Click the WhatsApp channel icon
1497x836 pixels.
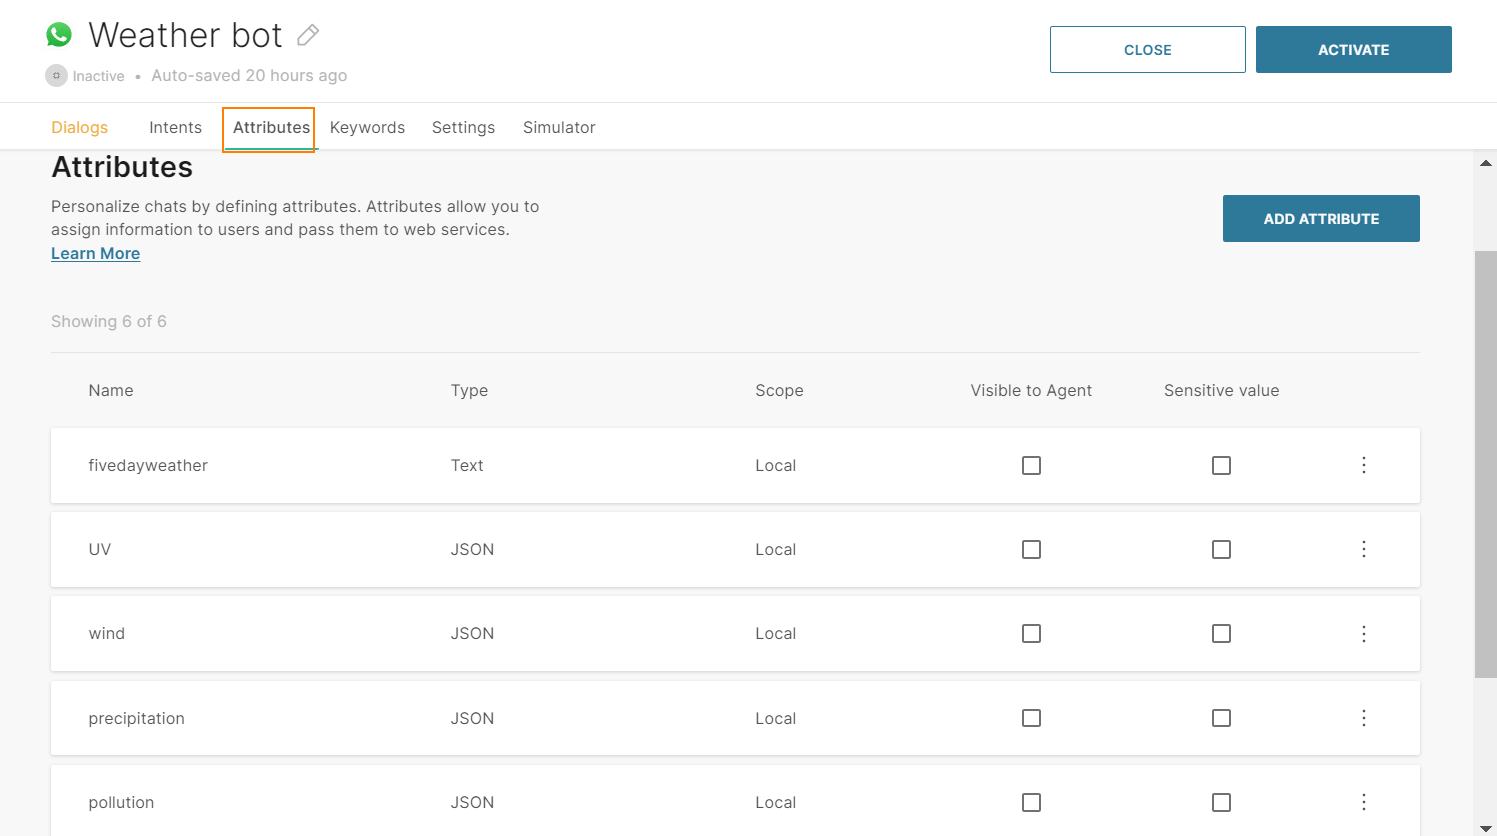pyautogui.click(x=59, y=35)
